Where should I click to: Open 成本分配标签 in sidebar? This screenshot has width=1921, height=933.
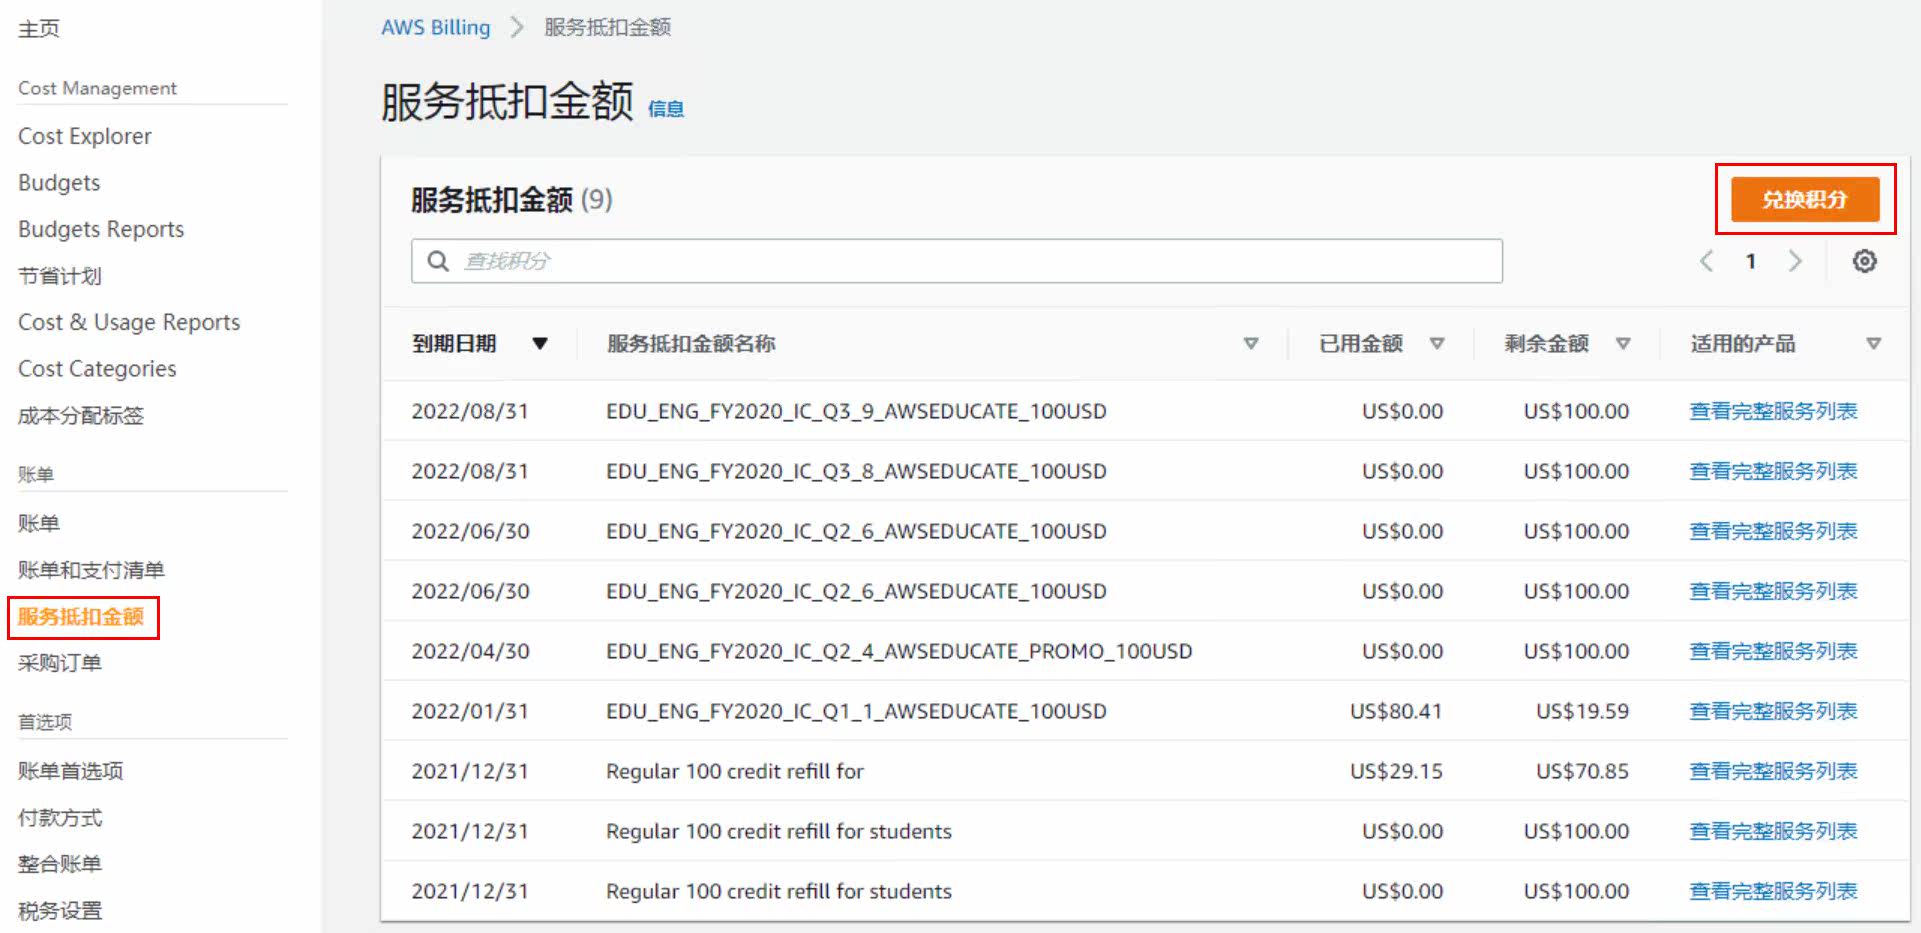(x=81, y=416)
